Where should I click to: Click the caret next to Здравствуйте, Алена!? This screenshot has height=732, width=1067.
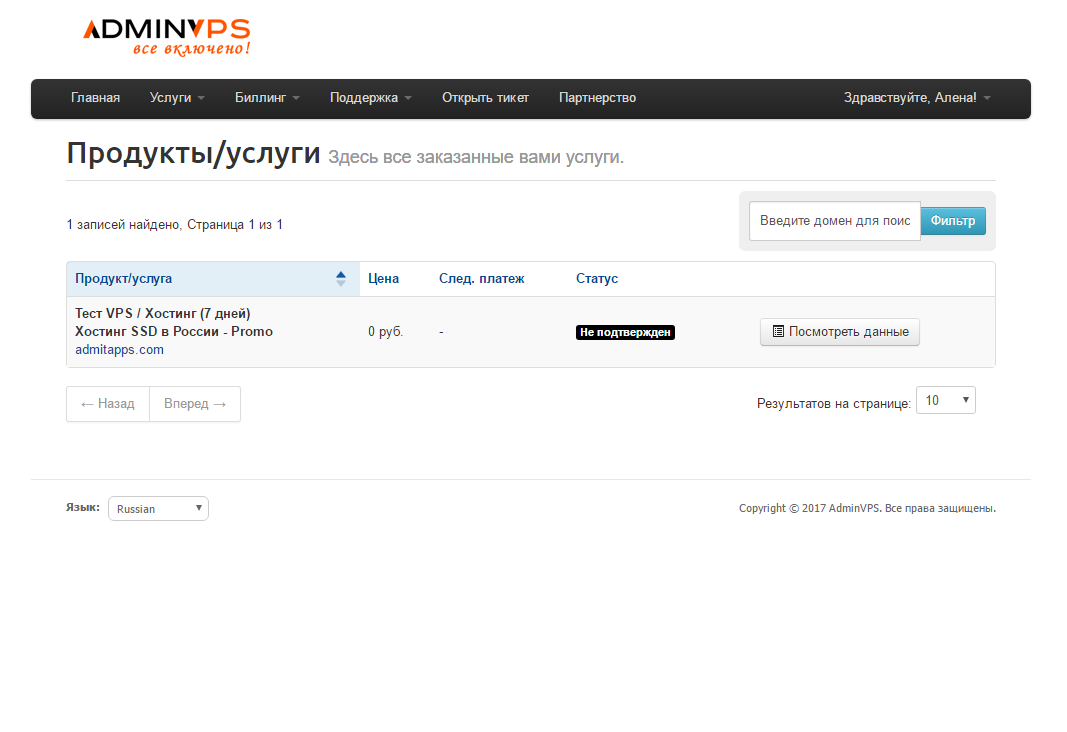(987, 98)
